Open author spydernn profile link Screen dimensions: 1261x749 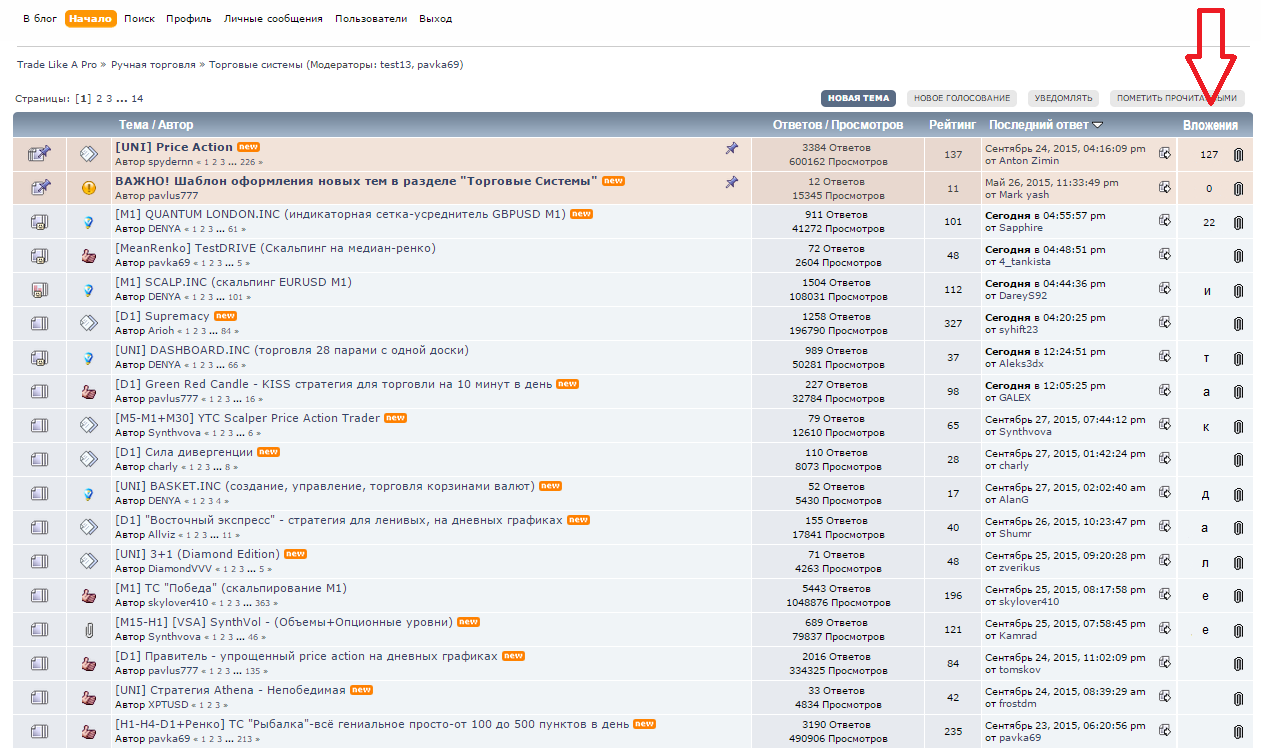point(170,161)
